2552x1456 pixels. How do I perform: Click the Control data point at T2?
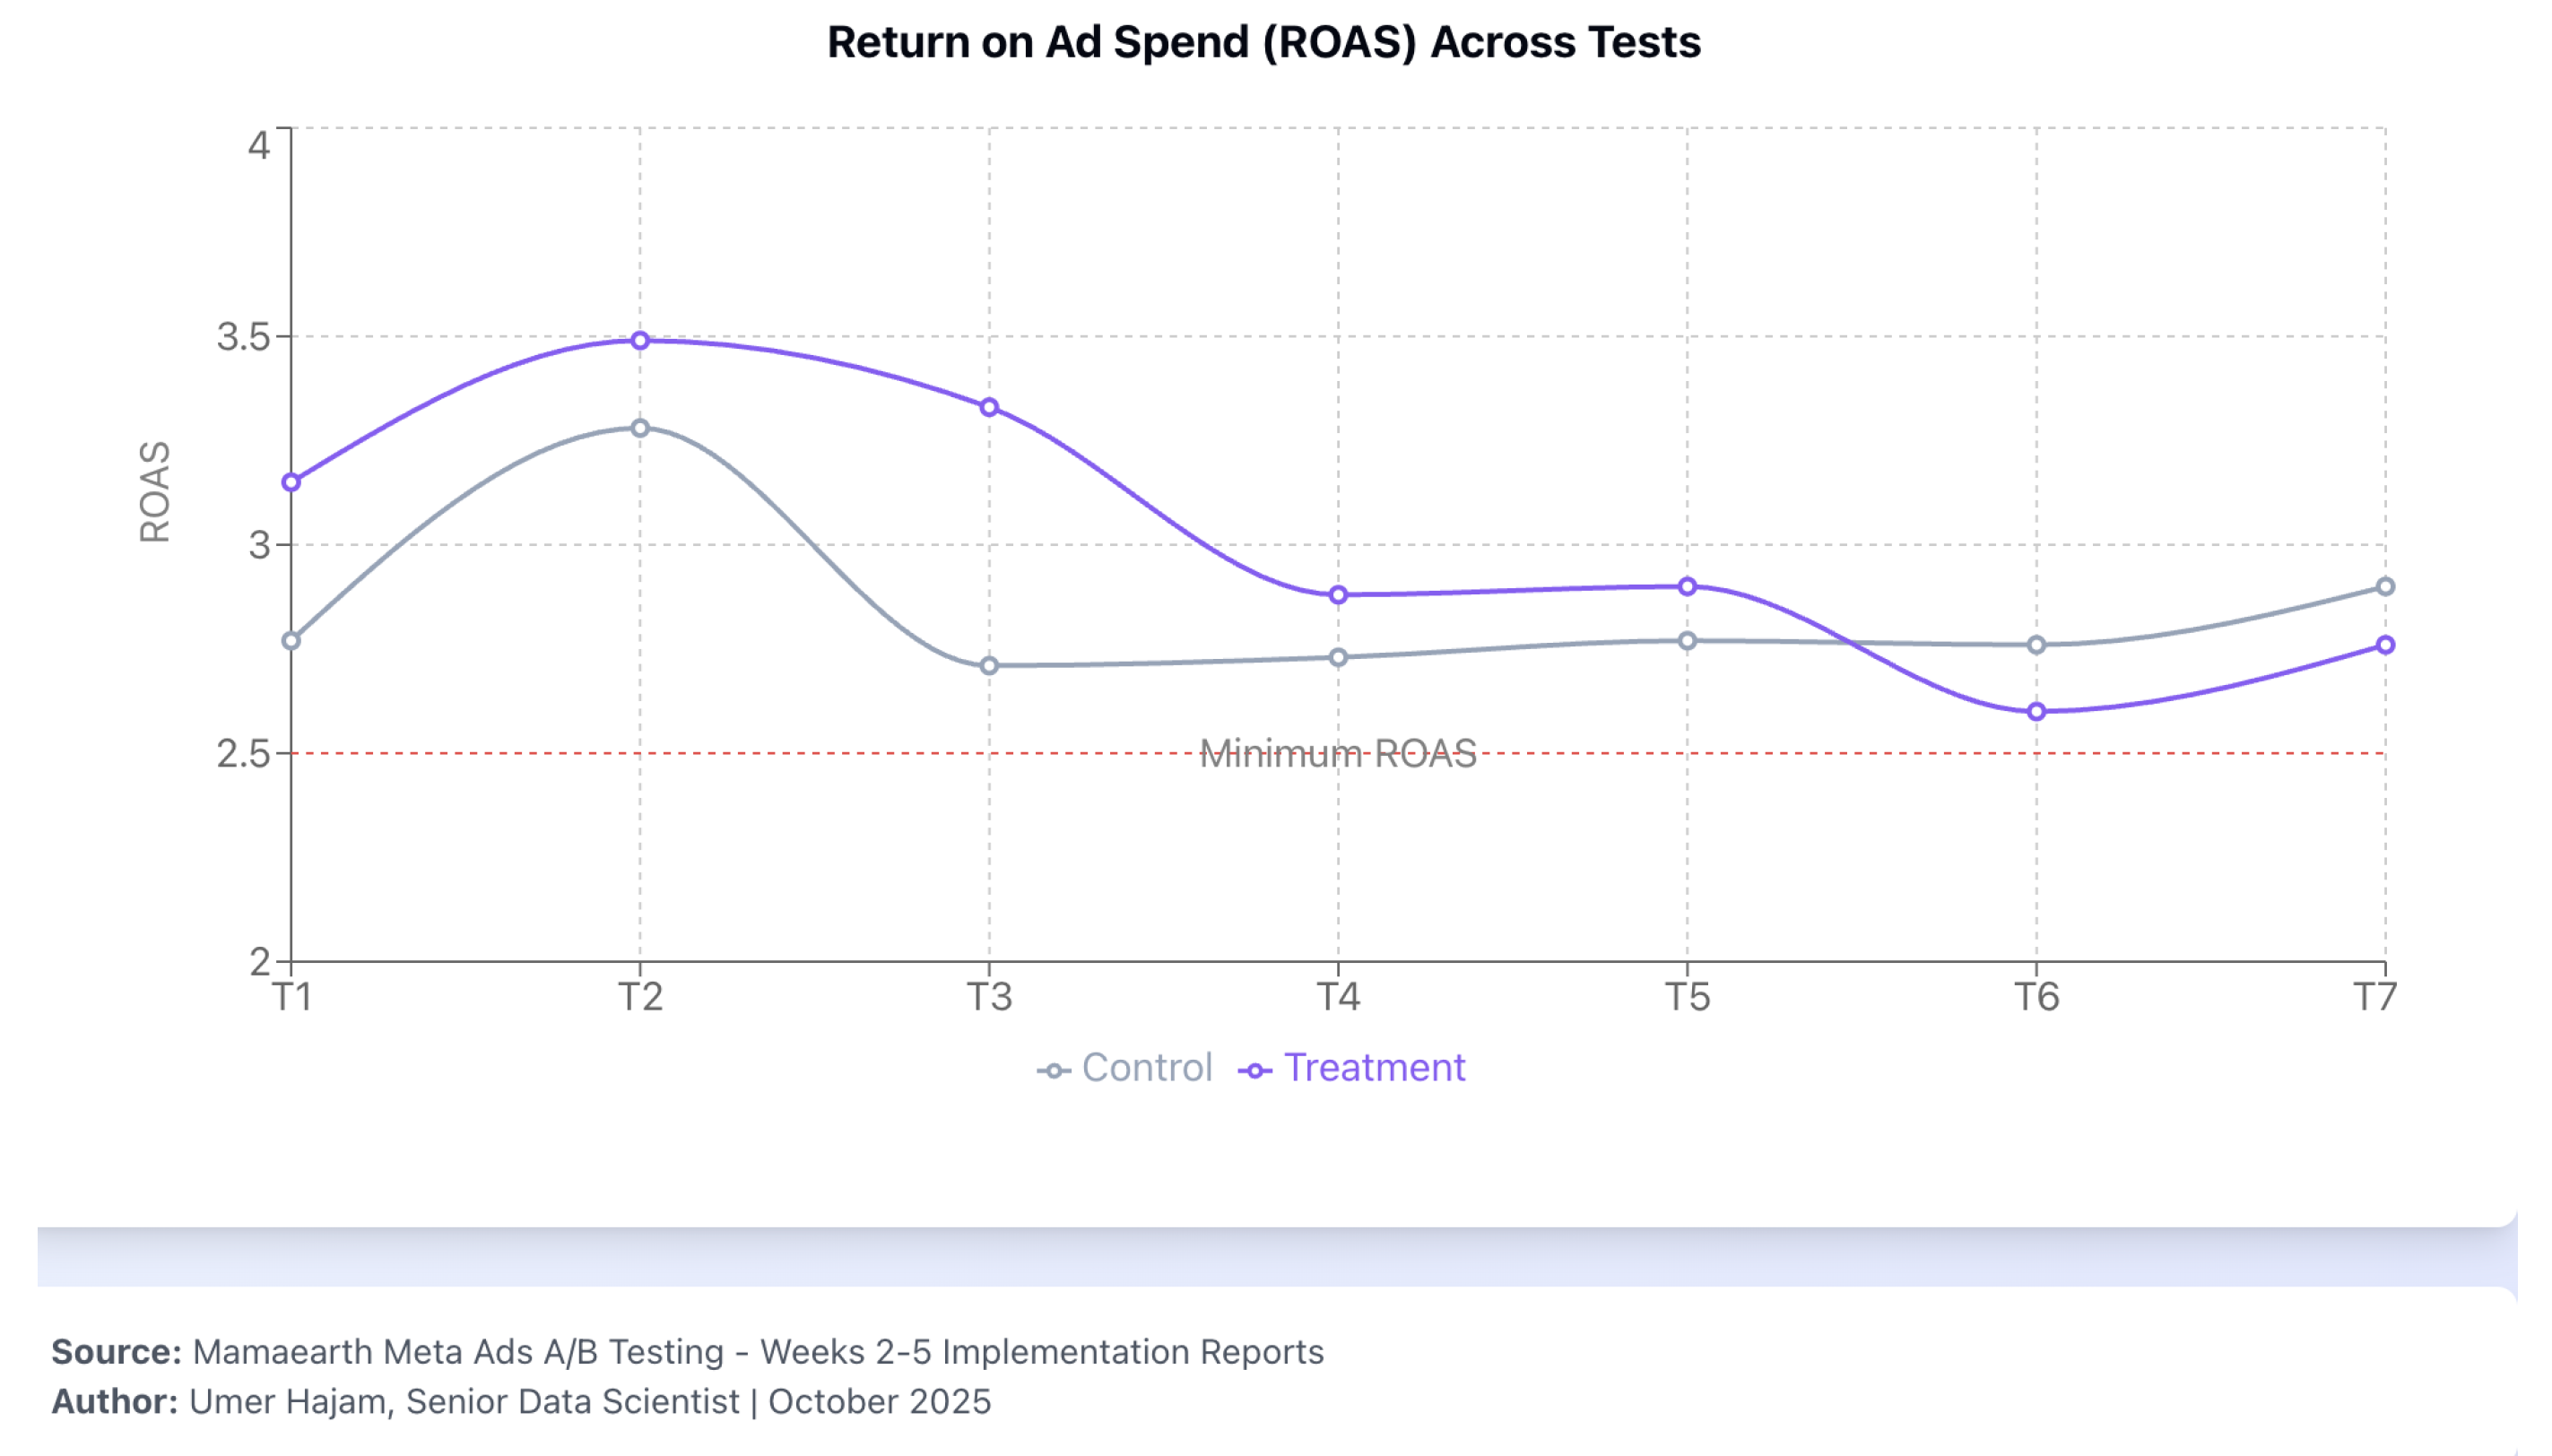coord(640,428)
